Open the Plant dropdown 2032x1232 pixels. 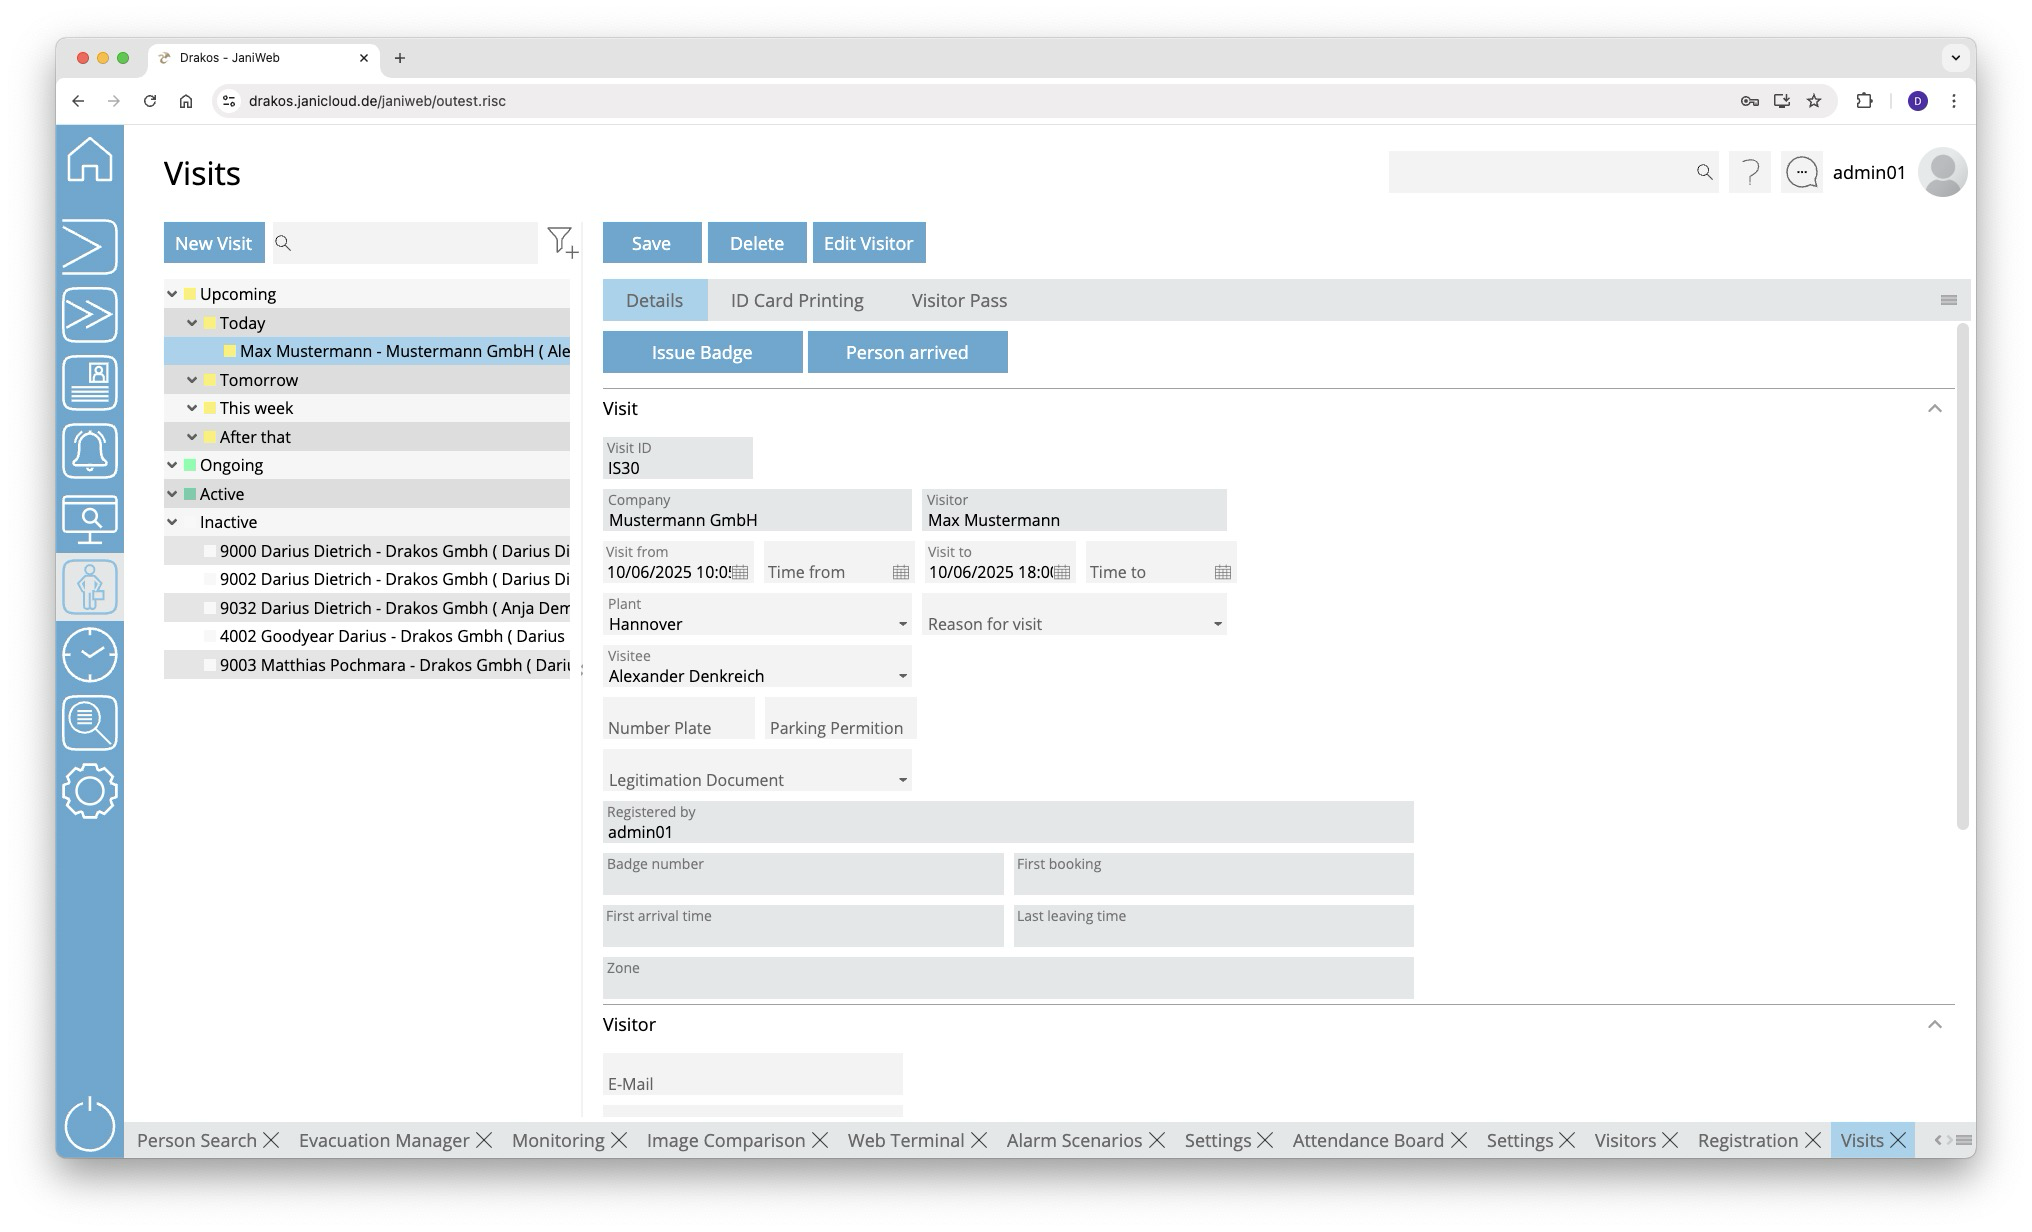(902, 624)
